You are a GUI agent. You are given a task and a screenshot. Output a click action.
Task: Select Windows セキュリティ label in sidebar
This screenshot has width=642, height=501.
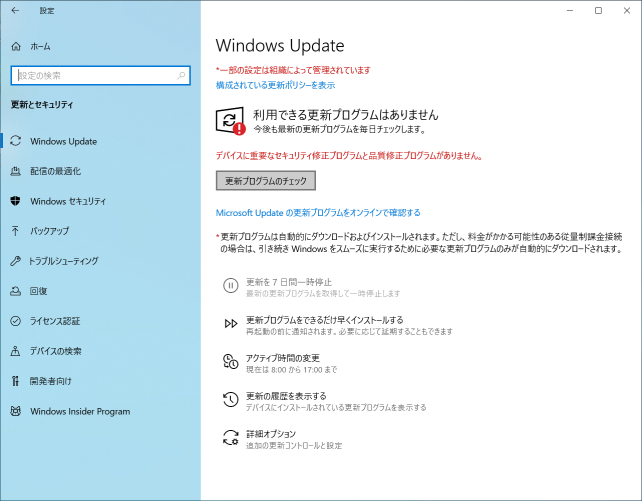click(x=68, y=201)
